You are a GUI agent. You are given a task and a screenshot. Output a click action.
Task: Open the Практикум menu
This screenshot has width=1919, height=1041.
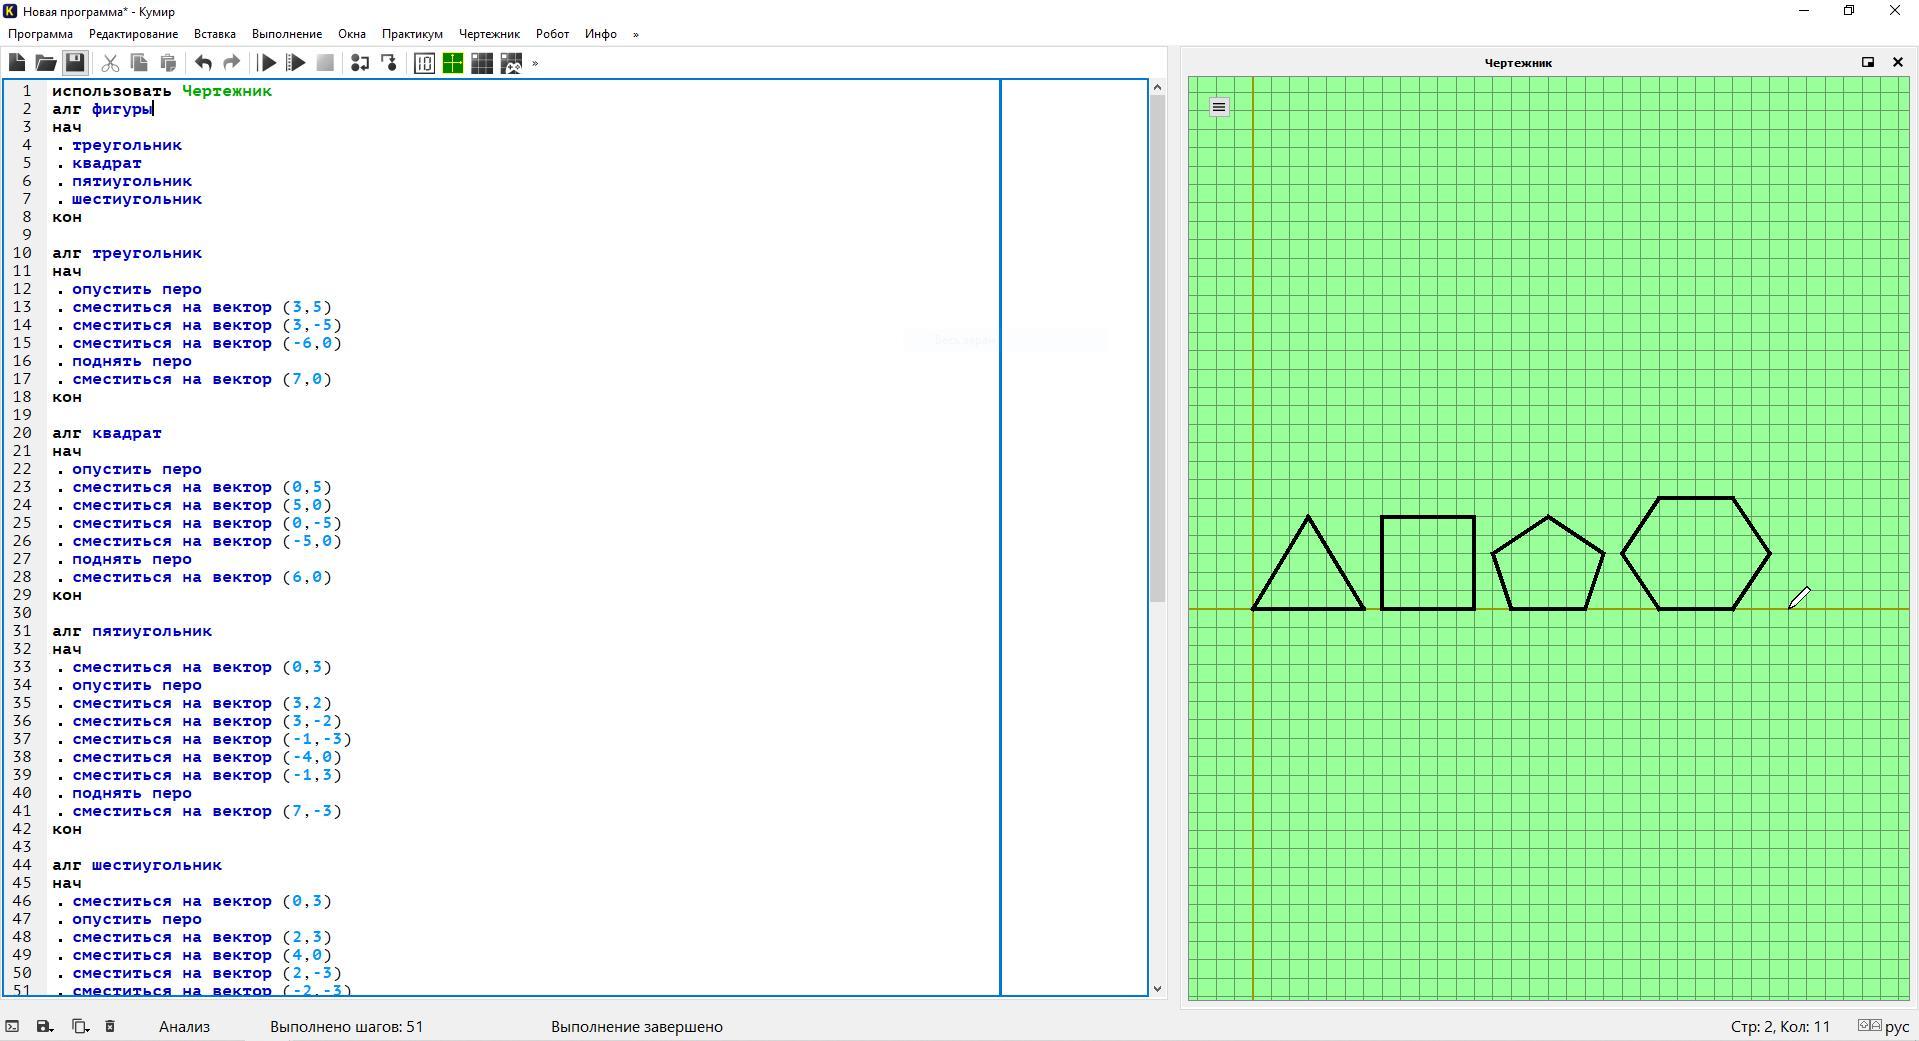tap(412, 34)
